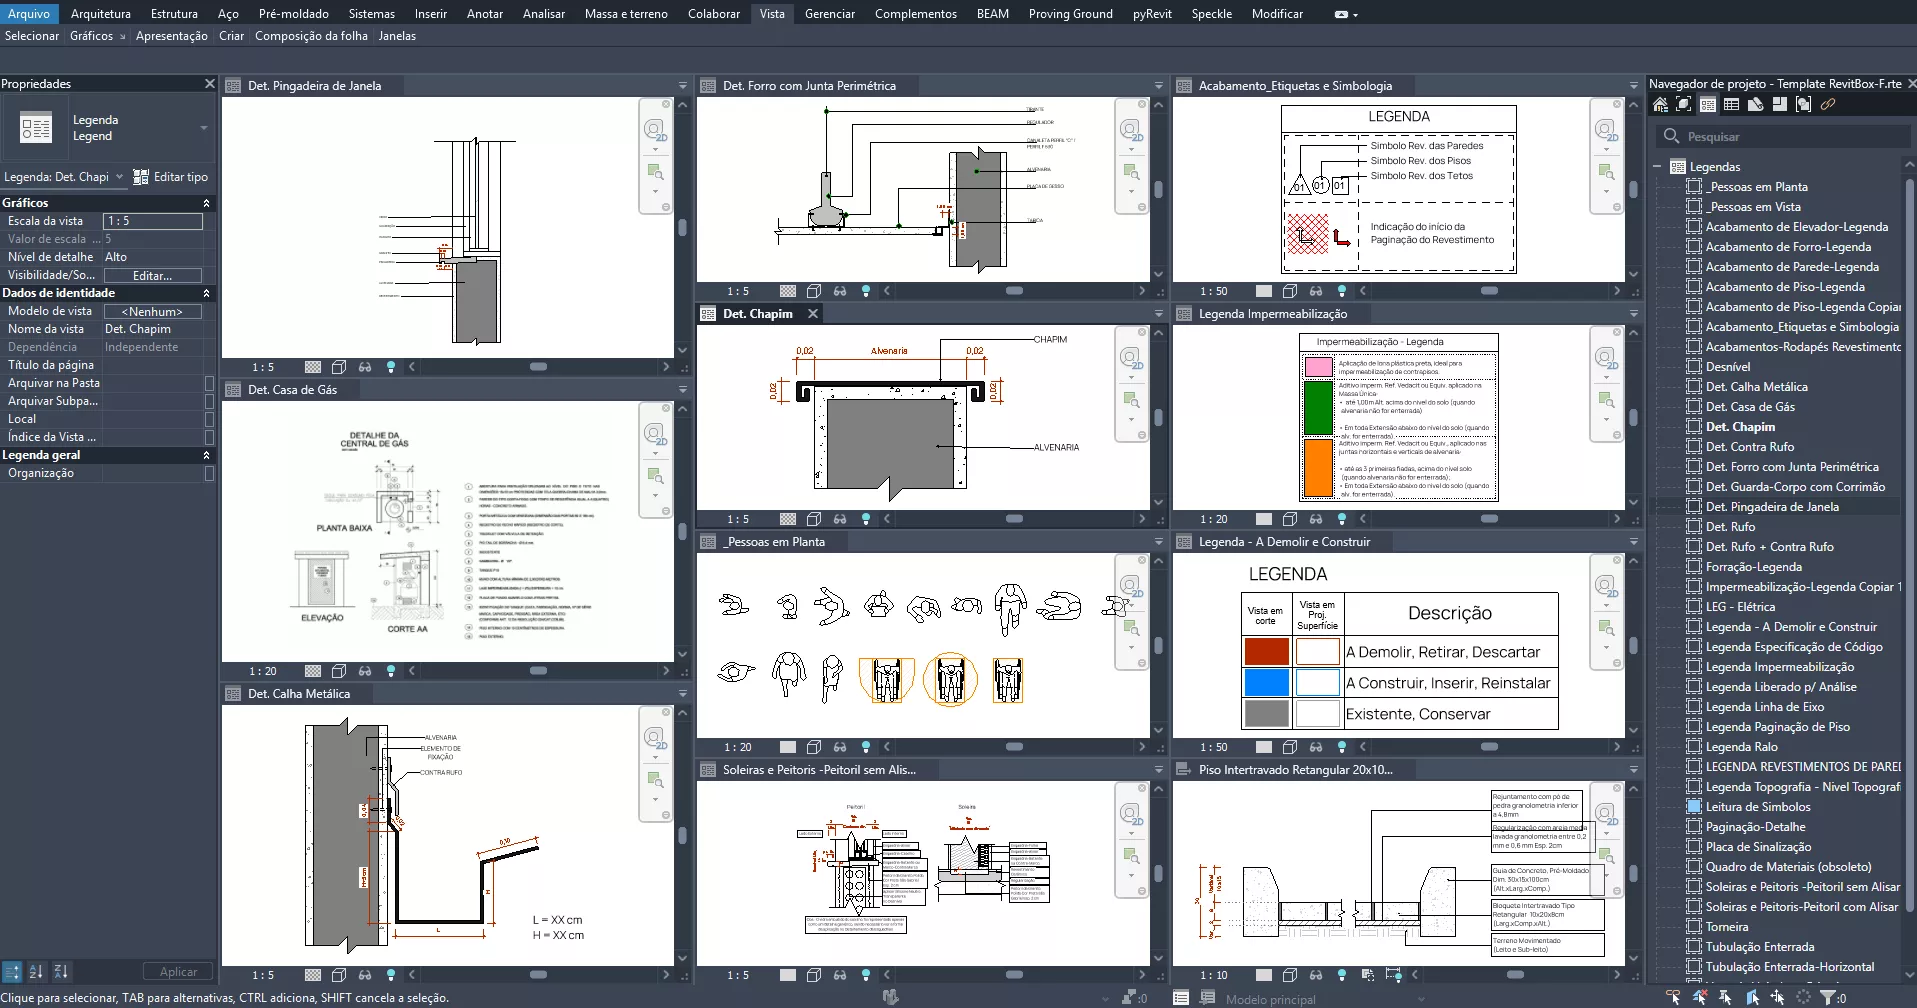Click the selection filter funnel in status bar
The width and height of the screenshot is (1917, 1008).
tap(1828, 997)
